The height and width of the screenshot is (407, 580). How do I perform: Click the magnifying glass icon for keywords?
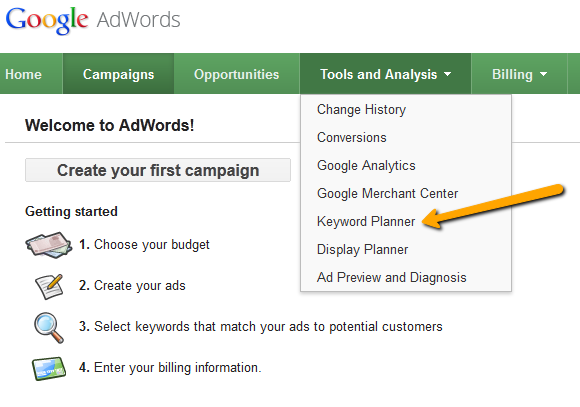click(x=49, y=328)
